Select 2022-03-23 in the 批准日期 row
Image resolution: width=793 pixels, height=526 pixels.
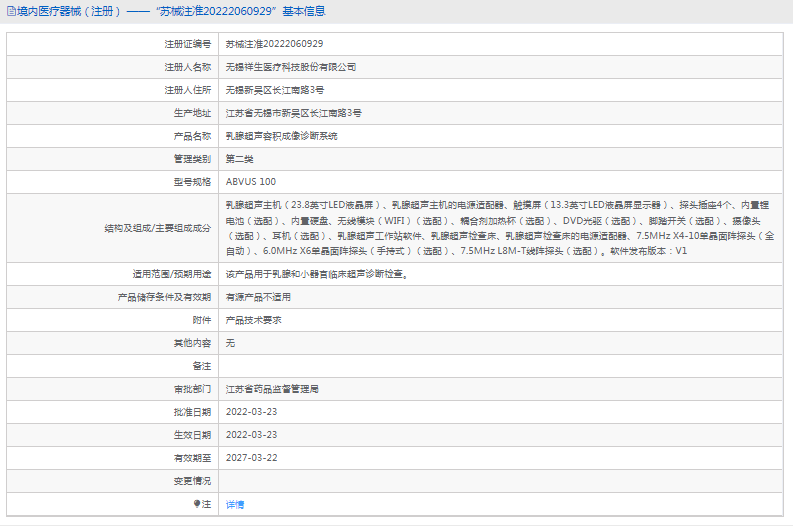tap(251, 412)
